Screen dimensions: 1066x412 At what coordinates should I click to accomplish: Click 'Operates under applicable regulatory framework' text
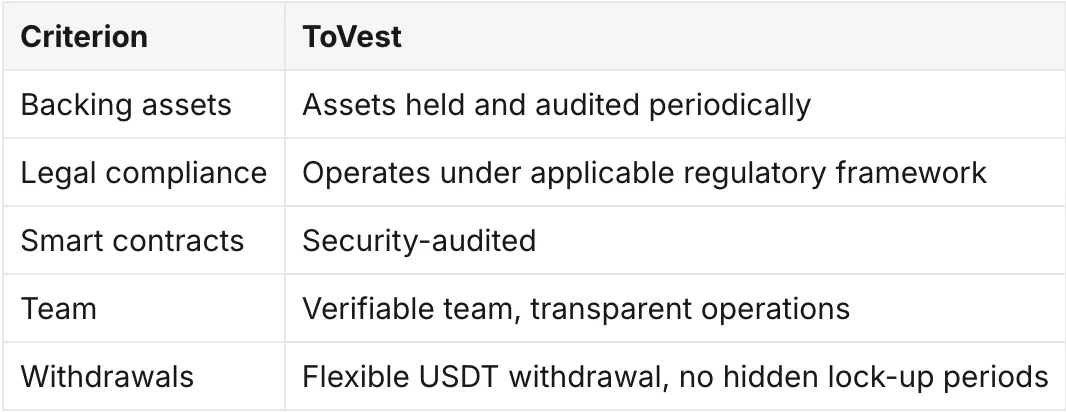[x=644, y=173]
